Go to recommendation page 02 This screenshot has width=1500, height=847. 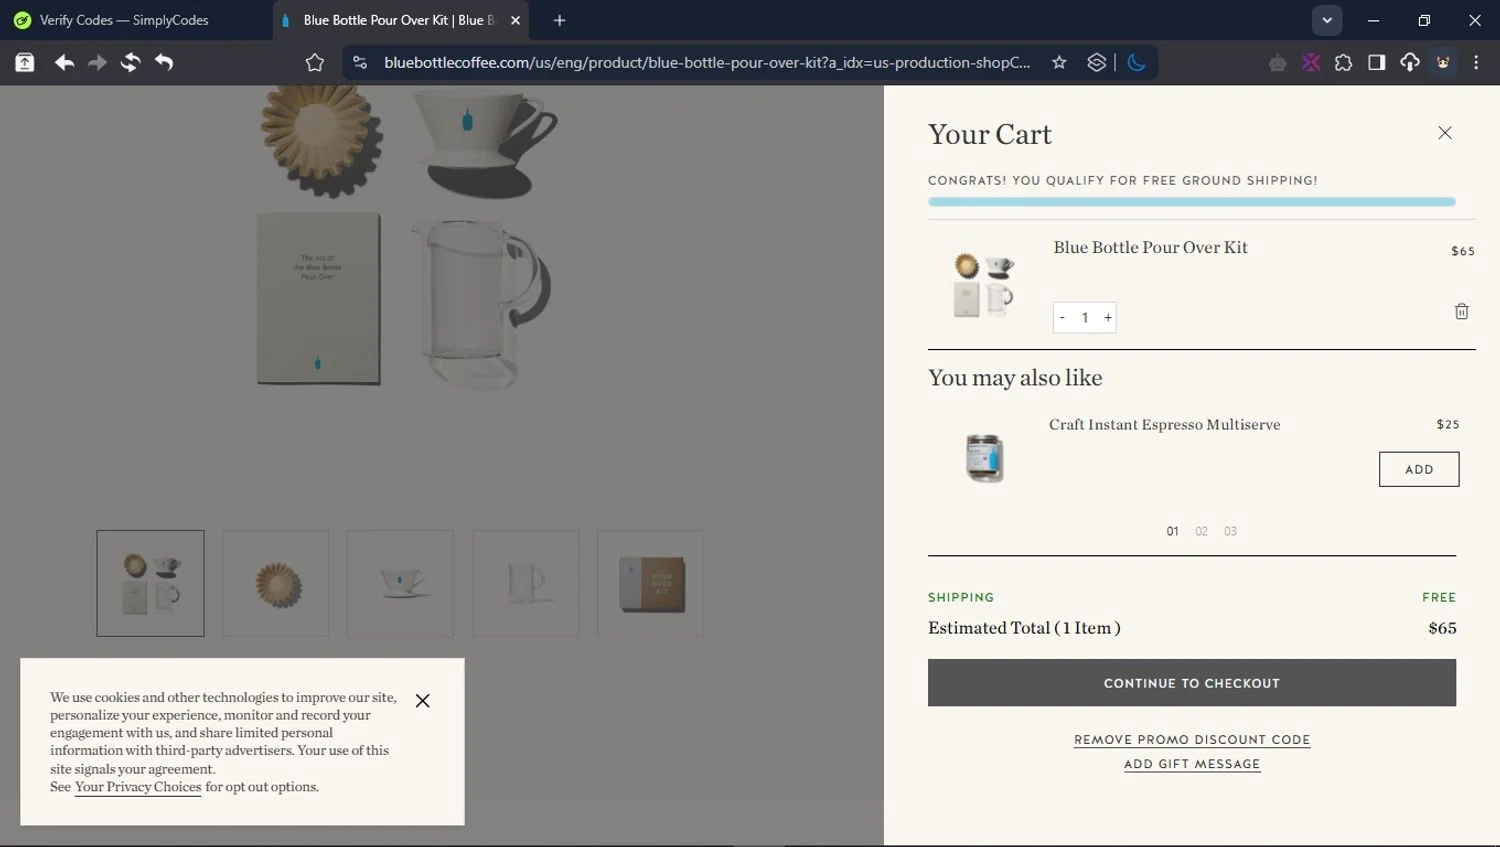click(x=1201, y=531)
